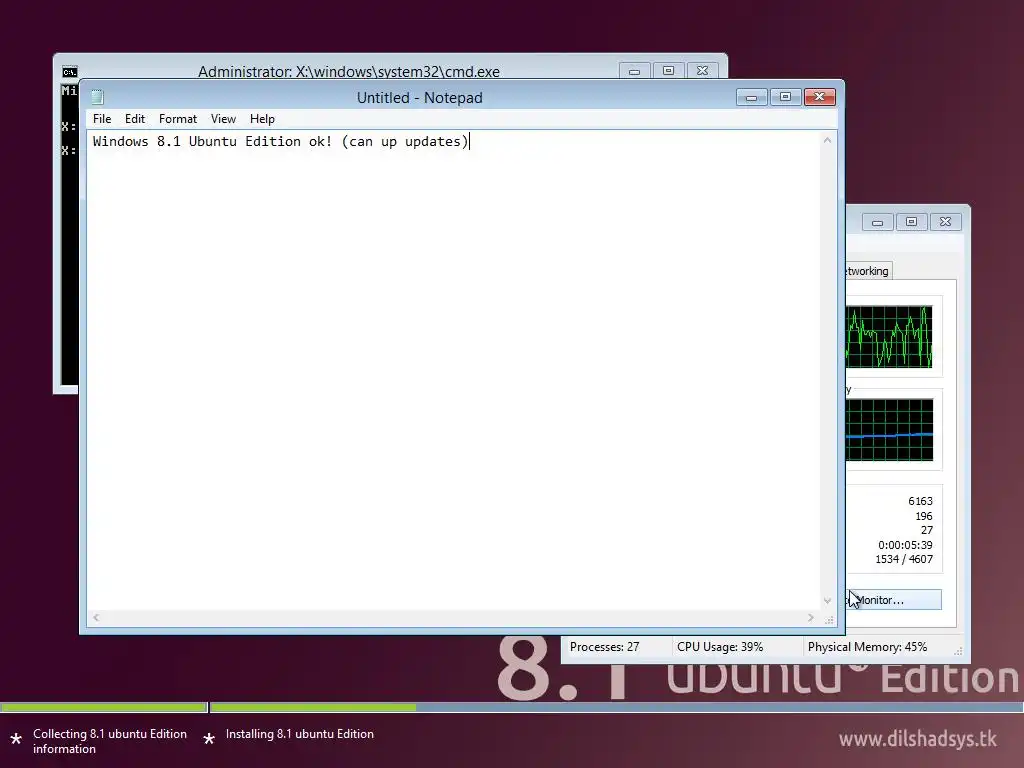The image size is (1024, 768).
Task: Close the Task Manager window
Action: [x=946, y=222]
